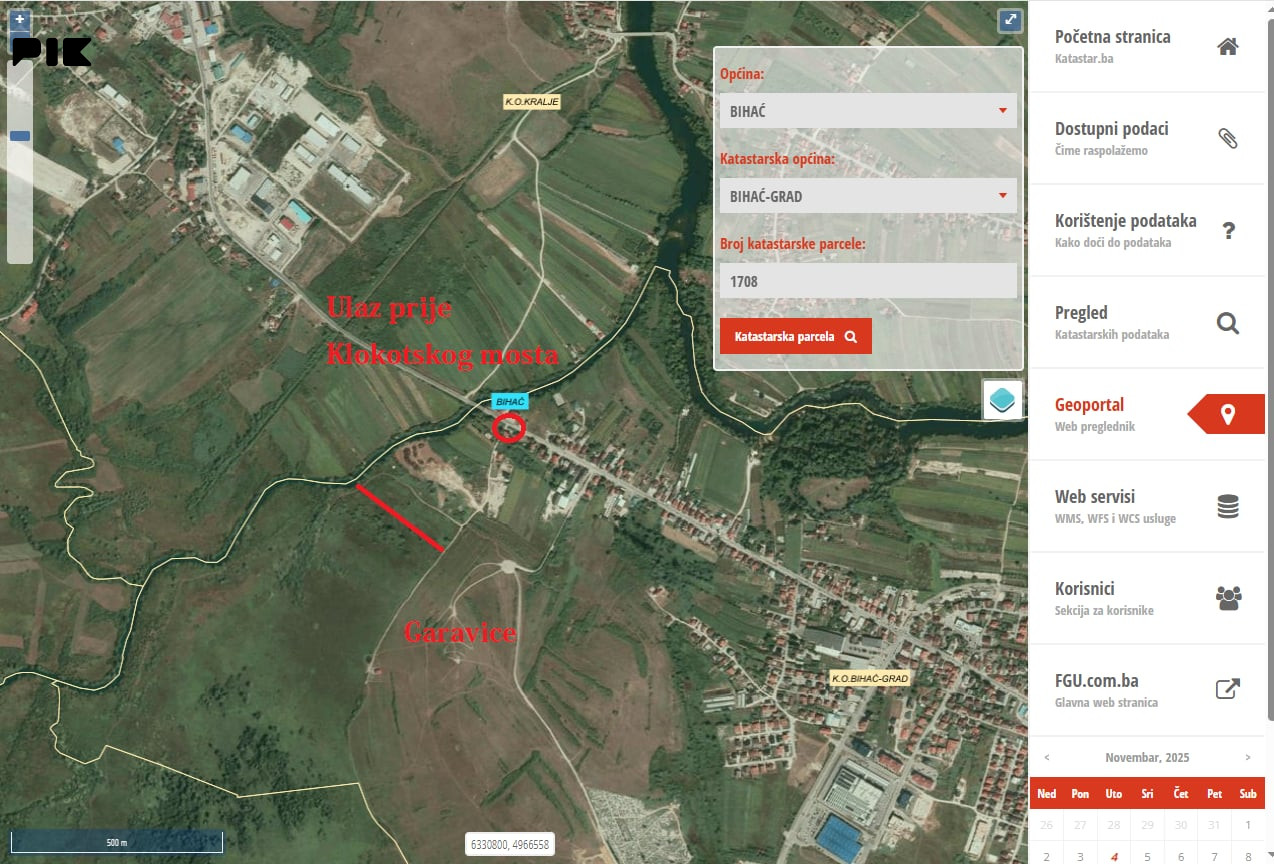Click the magnifier icon inside Katastarska parcela button

point(851,337)
